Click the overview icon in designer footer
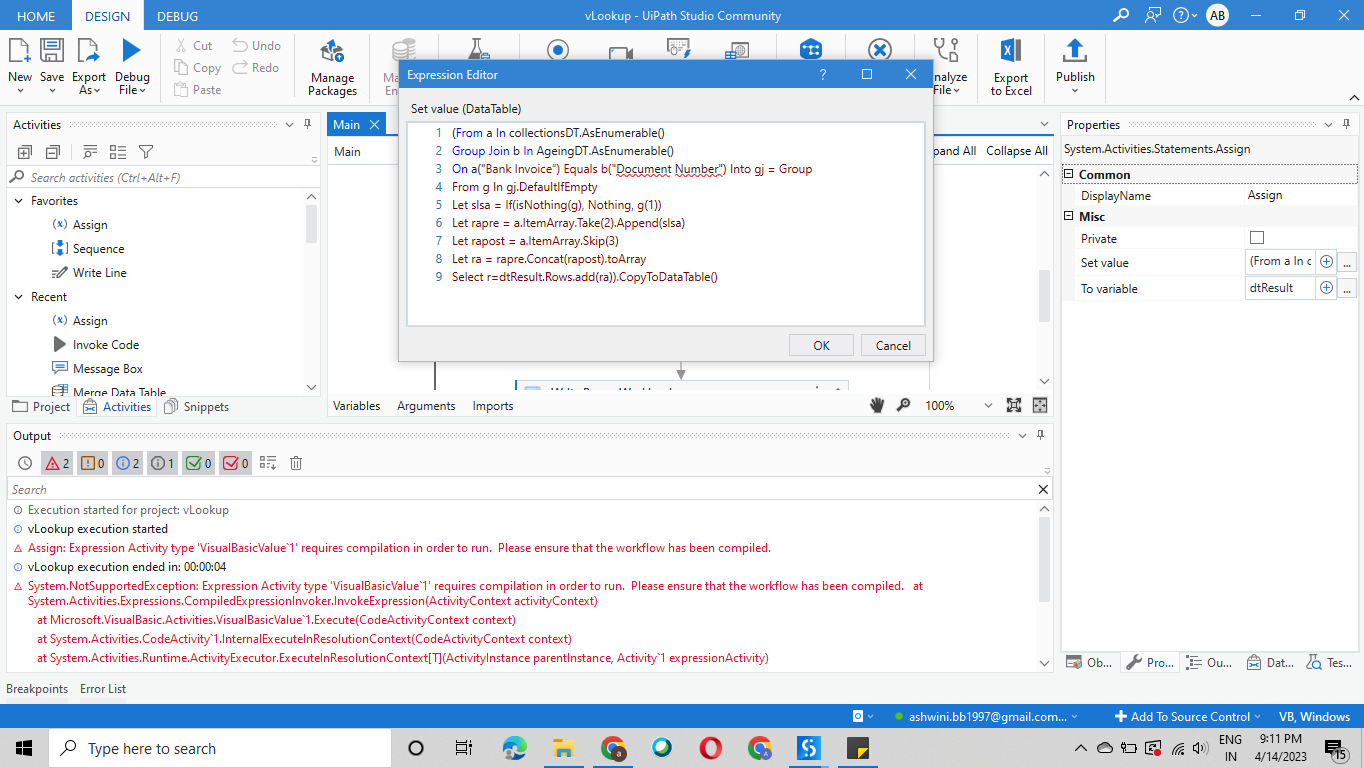The height and width of the screenshot is (768, 1364). pyautogui.click(x=1040, y=405)
